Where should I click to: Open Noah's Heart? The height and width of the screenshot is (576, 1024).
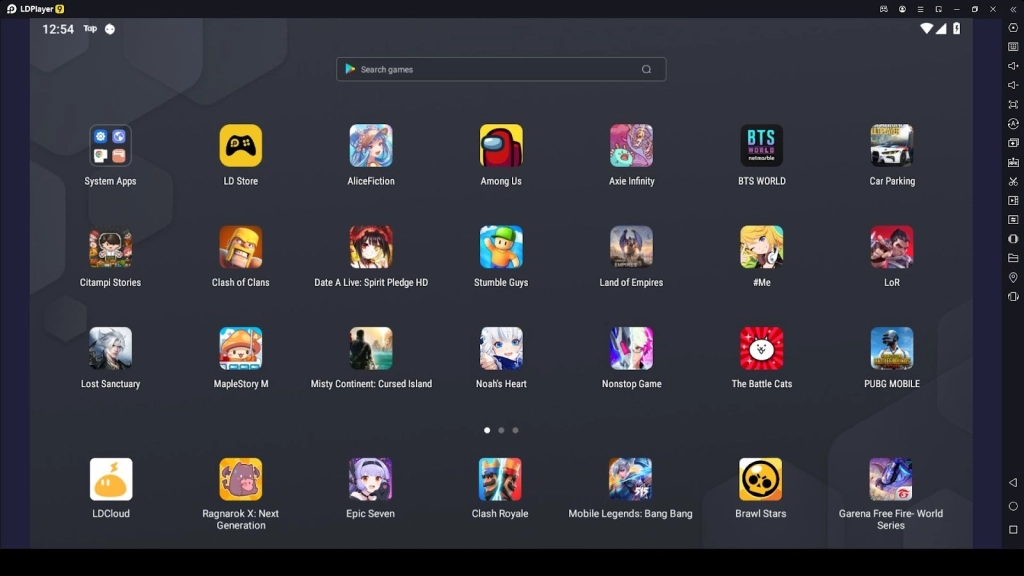tap(501, 348)
